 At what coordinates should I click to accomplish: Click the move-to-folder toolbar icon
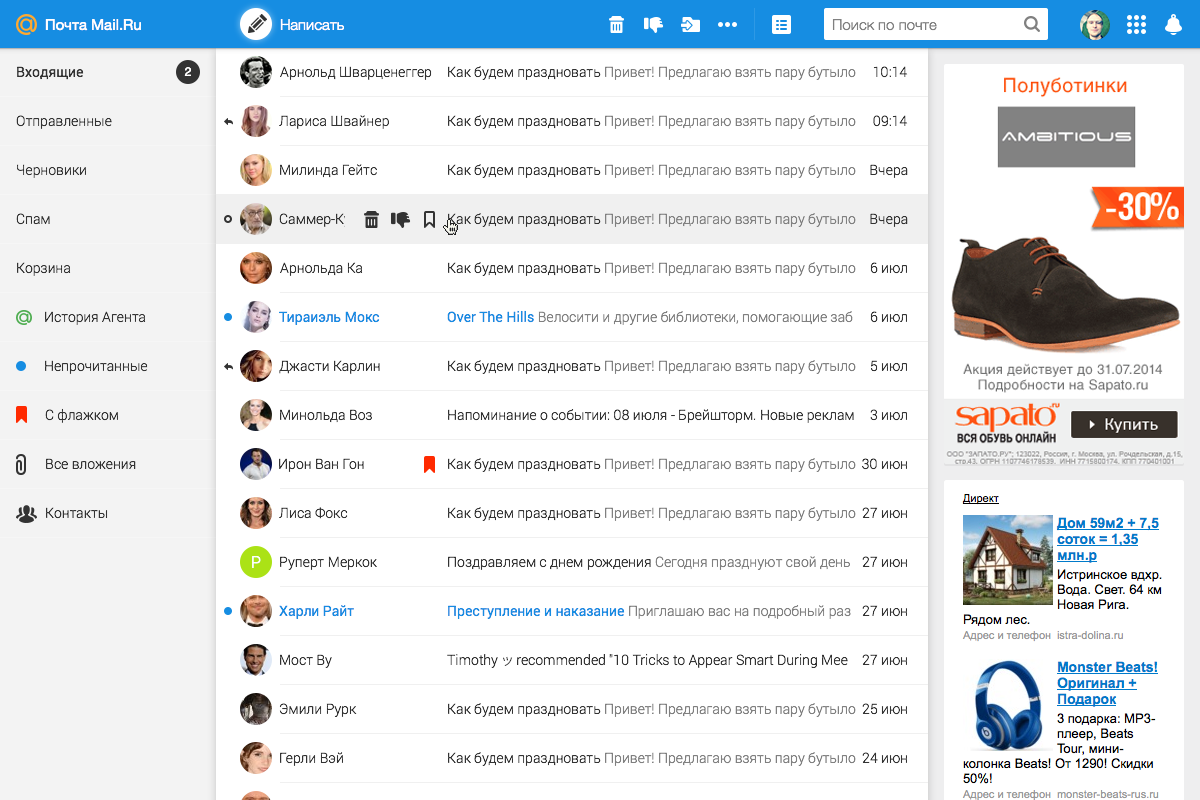coord(690,25)
